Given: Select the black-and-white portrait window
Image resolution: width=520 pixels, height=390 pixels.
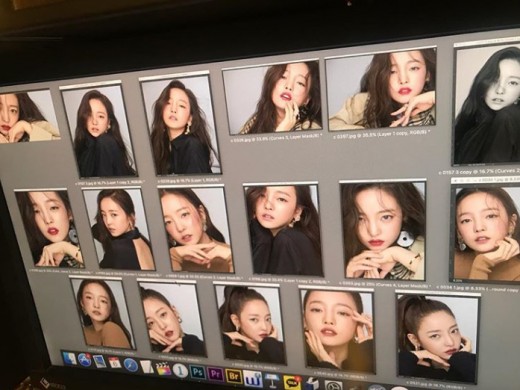Looking at the screenshot, I should [487, 105].
